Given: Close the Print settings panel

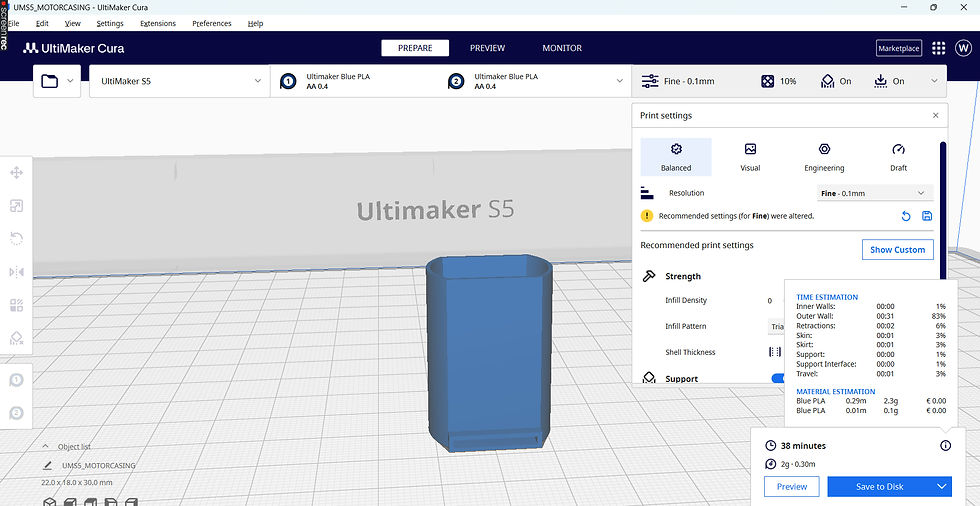Looking at the screenshot, I should (x=936, y=116).
